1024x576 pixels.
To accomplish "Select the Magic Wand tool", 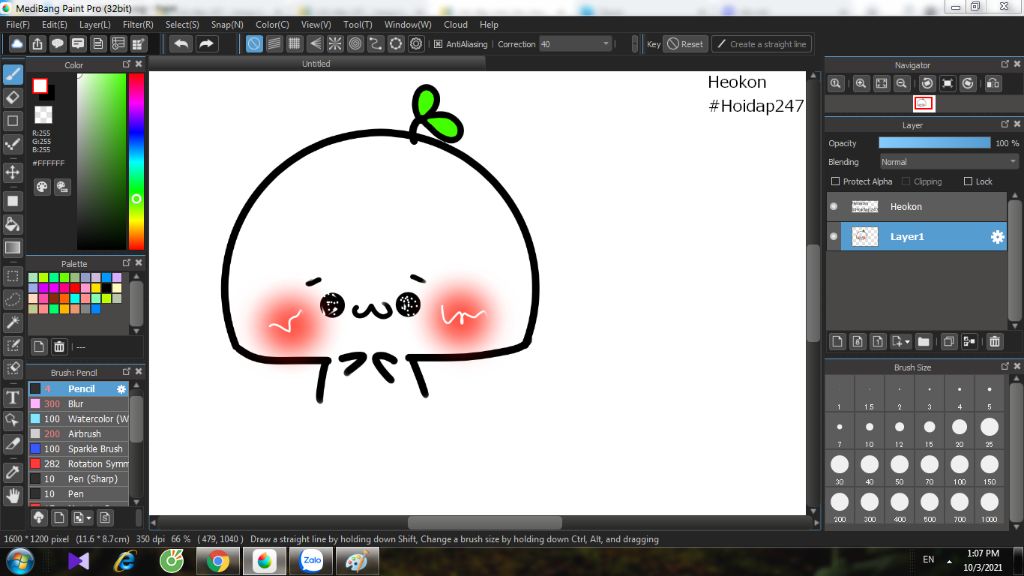I will click(12, 323).
